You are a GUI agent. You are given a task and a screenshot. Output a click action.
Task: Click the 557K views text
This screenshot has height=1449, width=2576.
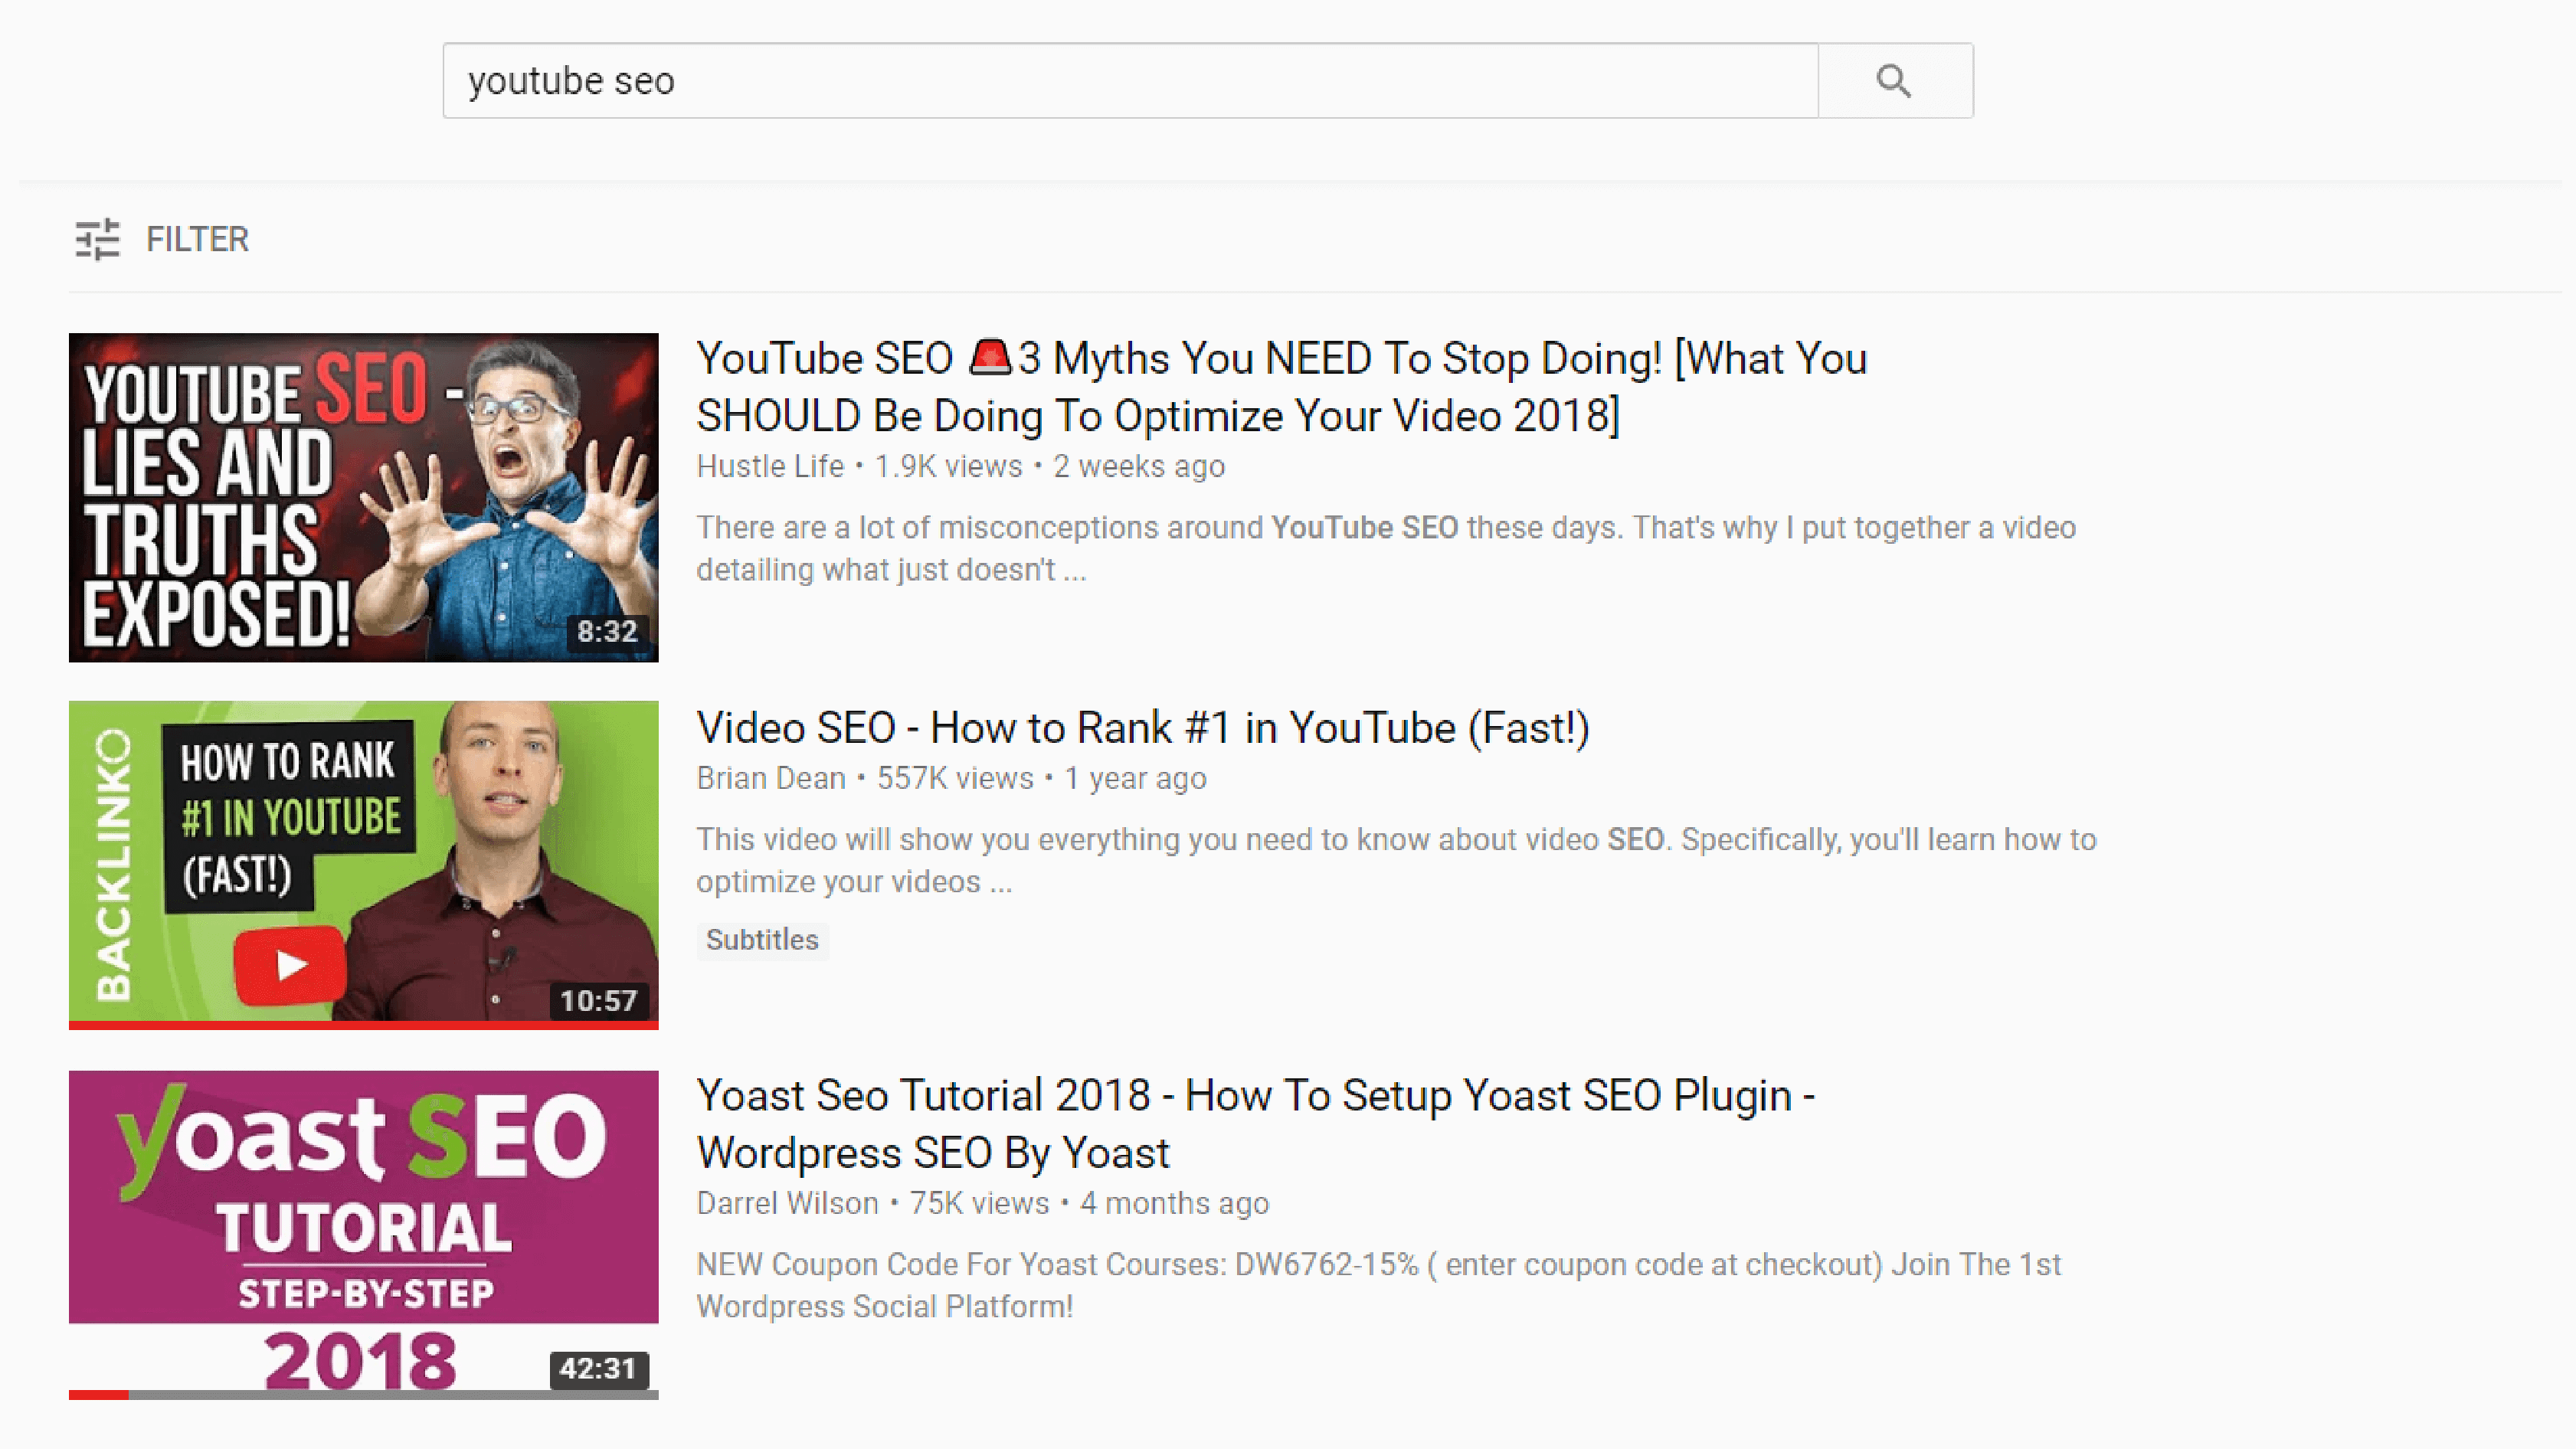954,778
